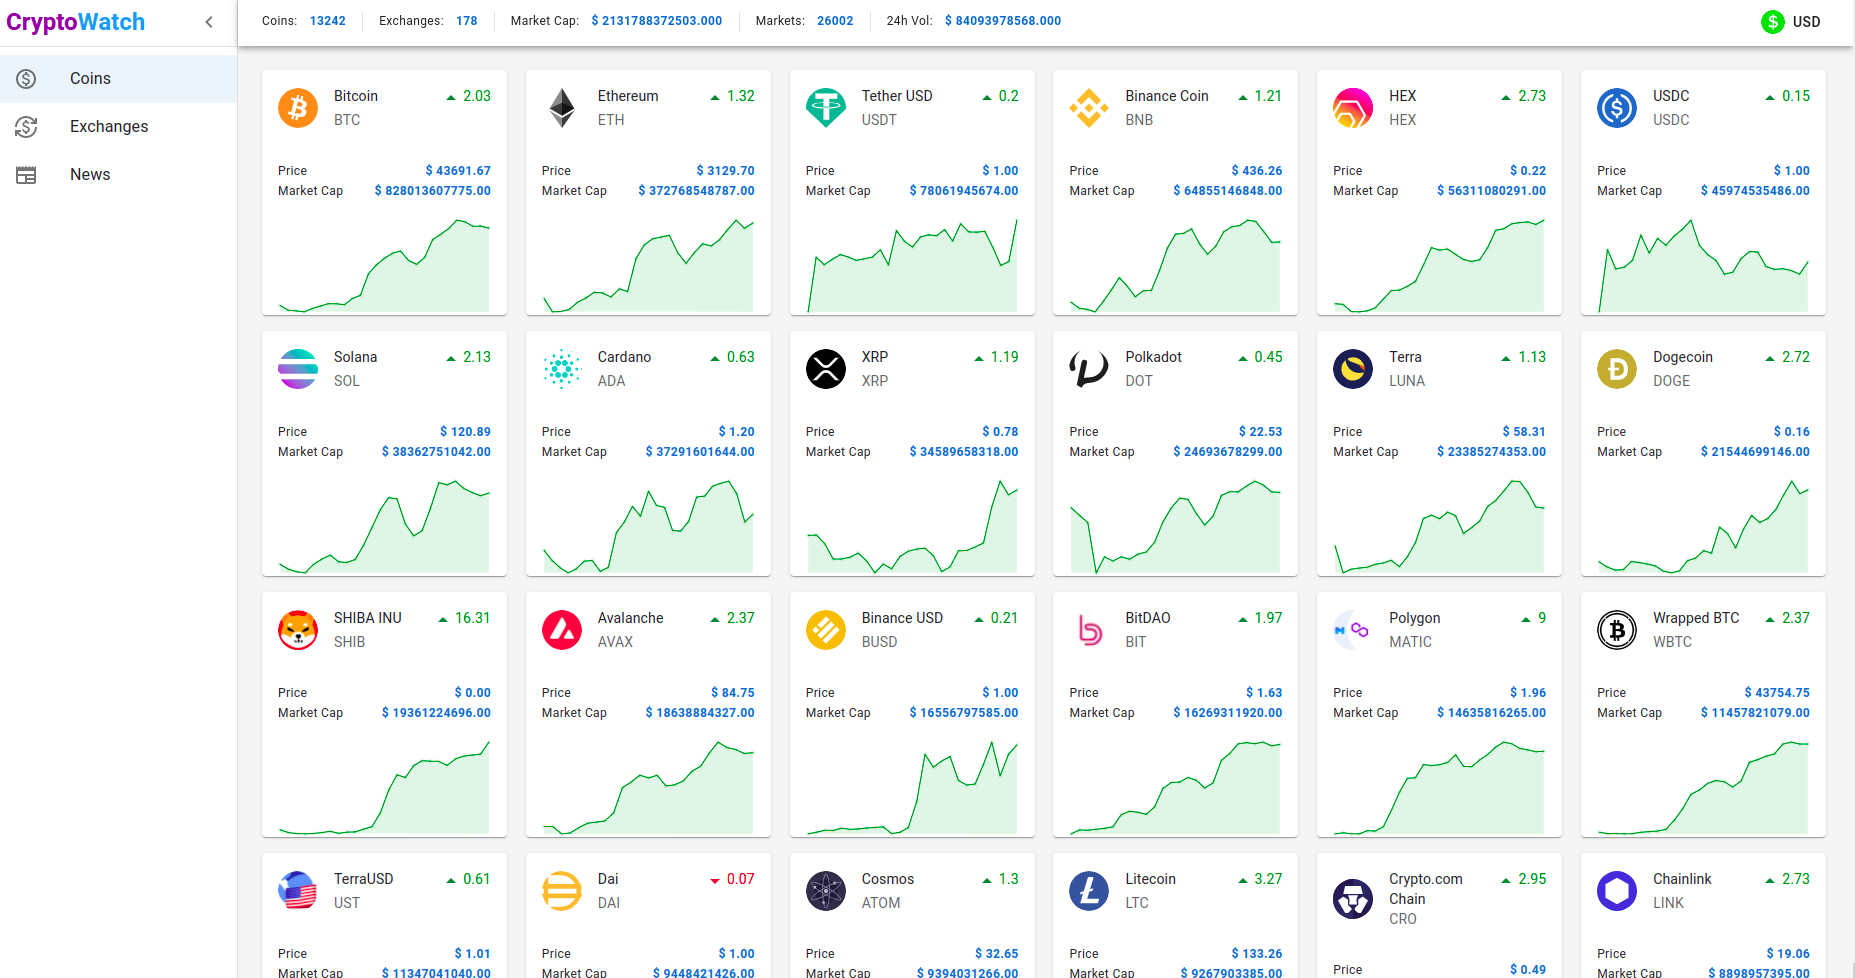This screenshot has width=1855, height=978.
Task: Select the Bitcoin coin name
Action: point(356,96)
